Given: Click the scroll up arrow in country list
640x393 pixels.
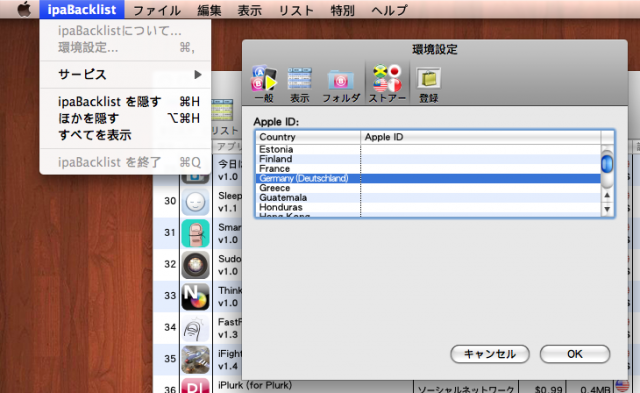Looking at the screenshot, I should (607, 195).
